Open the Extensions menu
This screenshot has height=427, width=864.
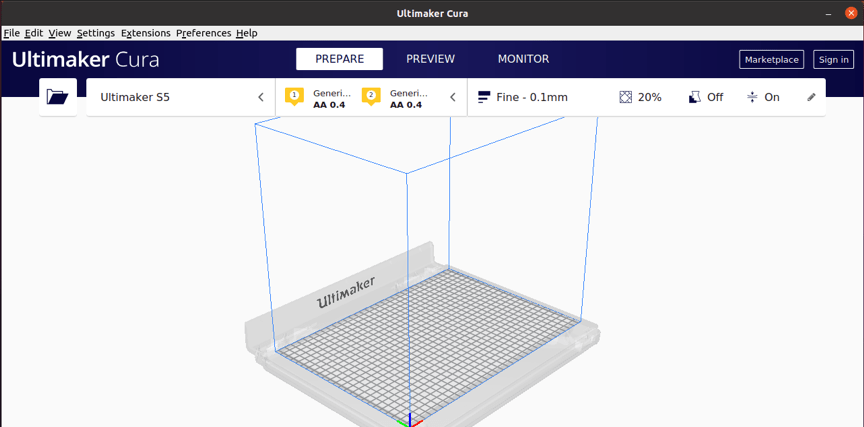(x=145, y=33)
